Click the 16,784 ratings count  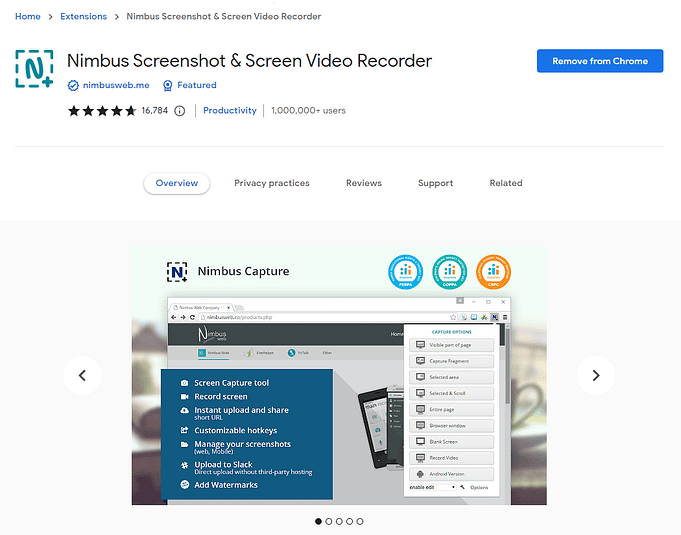click(155, 111)
